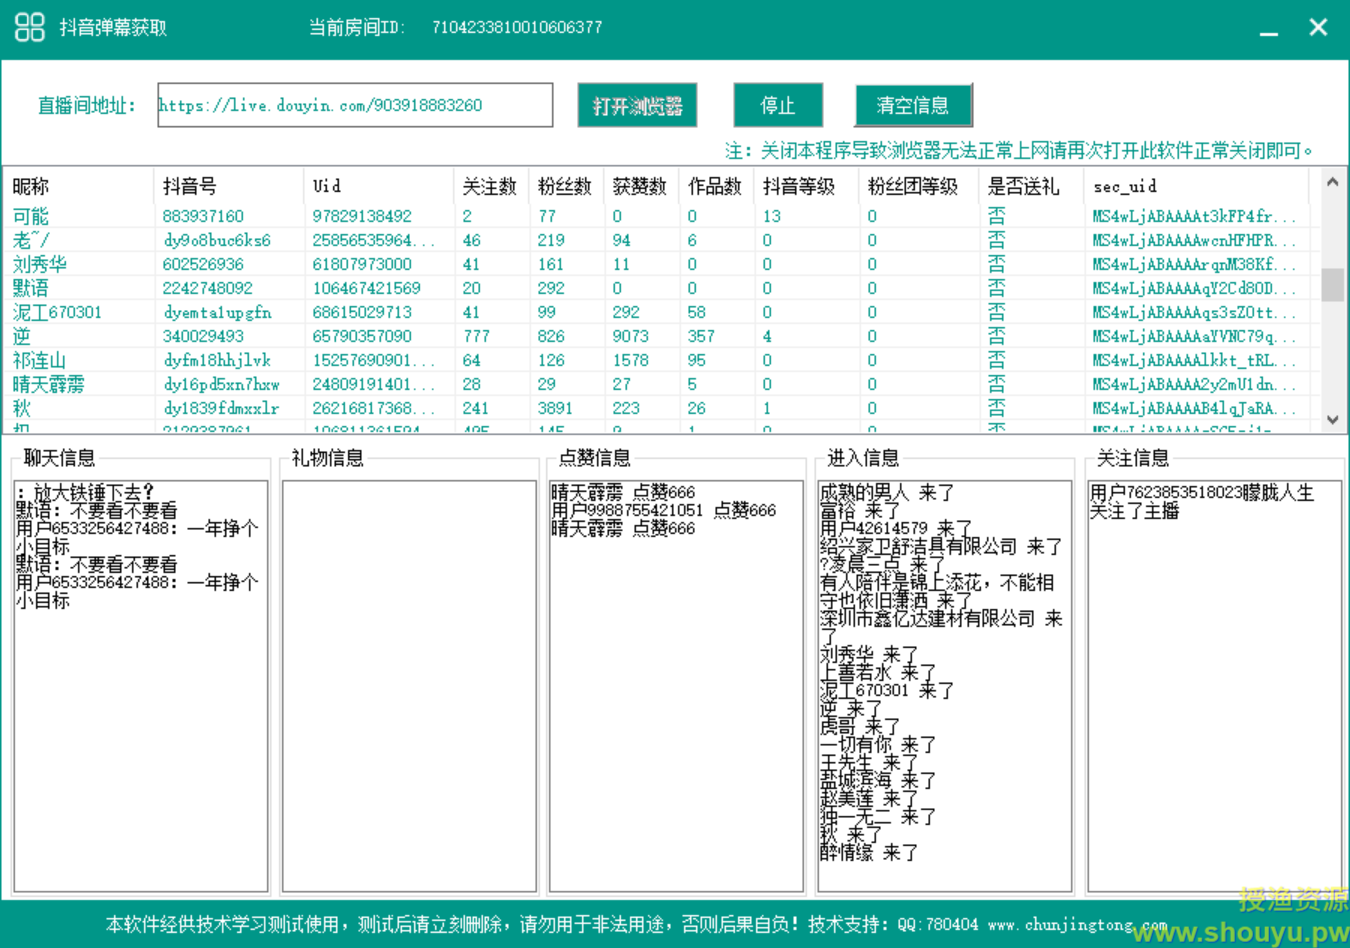Sort by the Uid column header

(379, 186)
